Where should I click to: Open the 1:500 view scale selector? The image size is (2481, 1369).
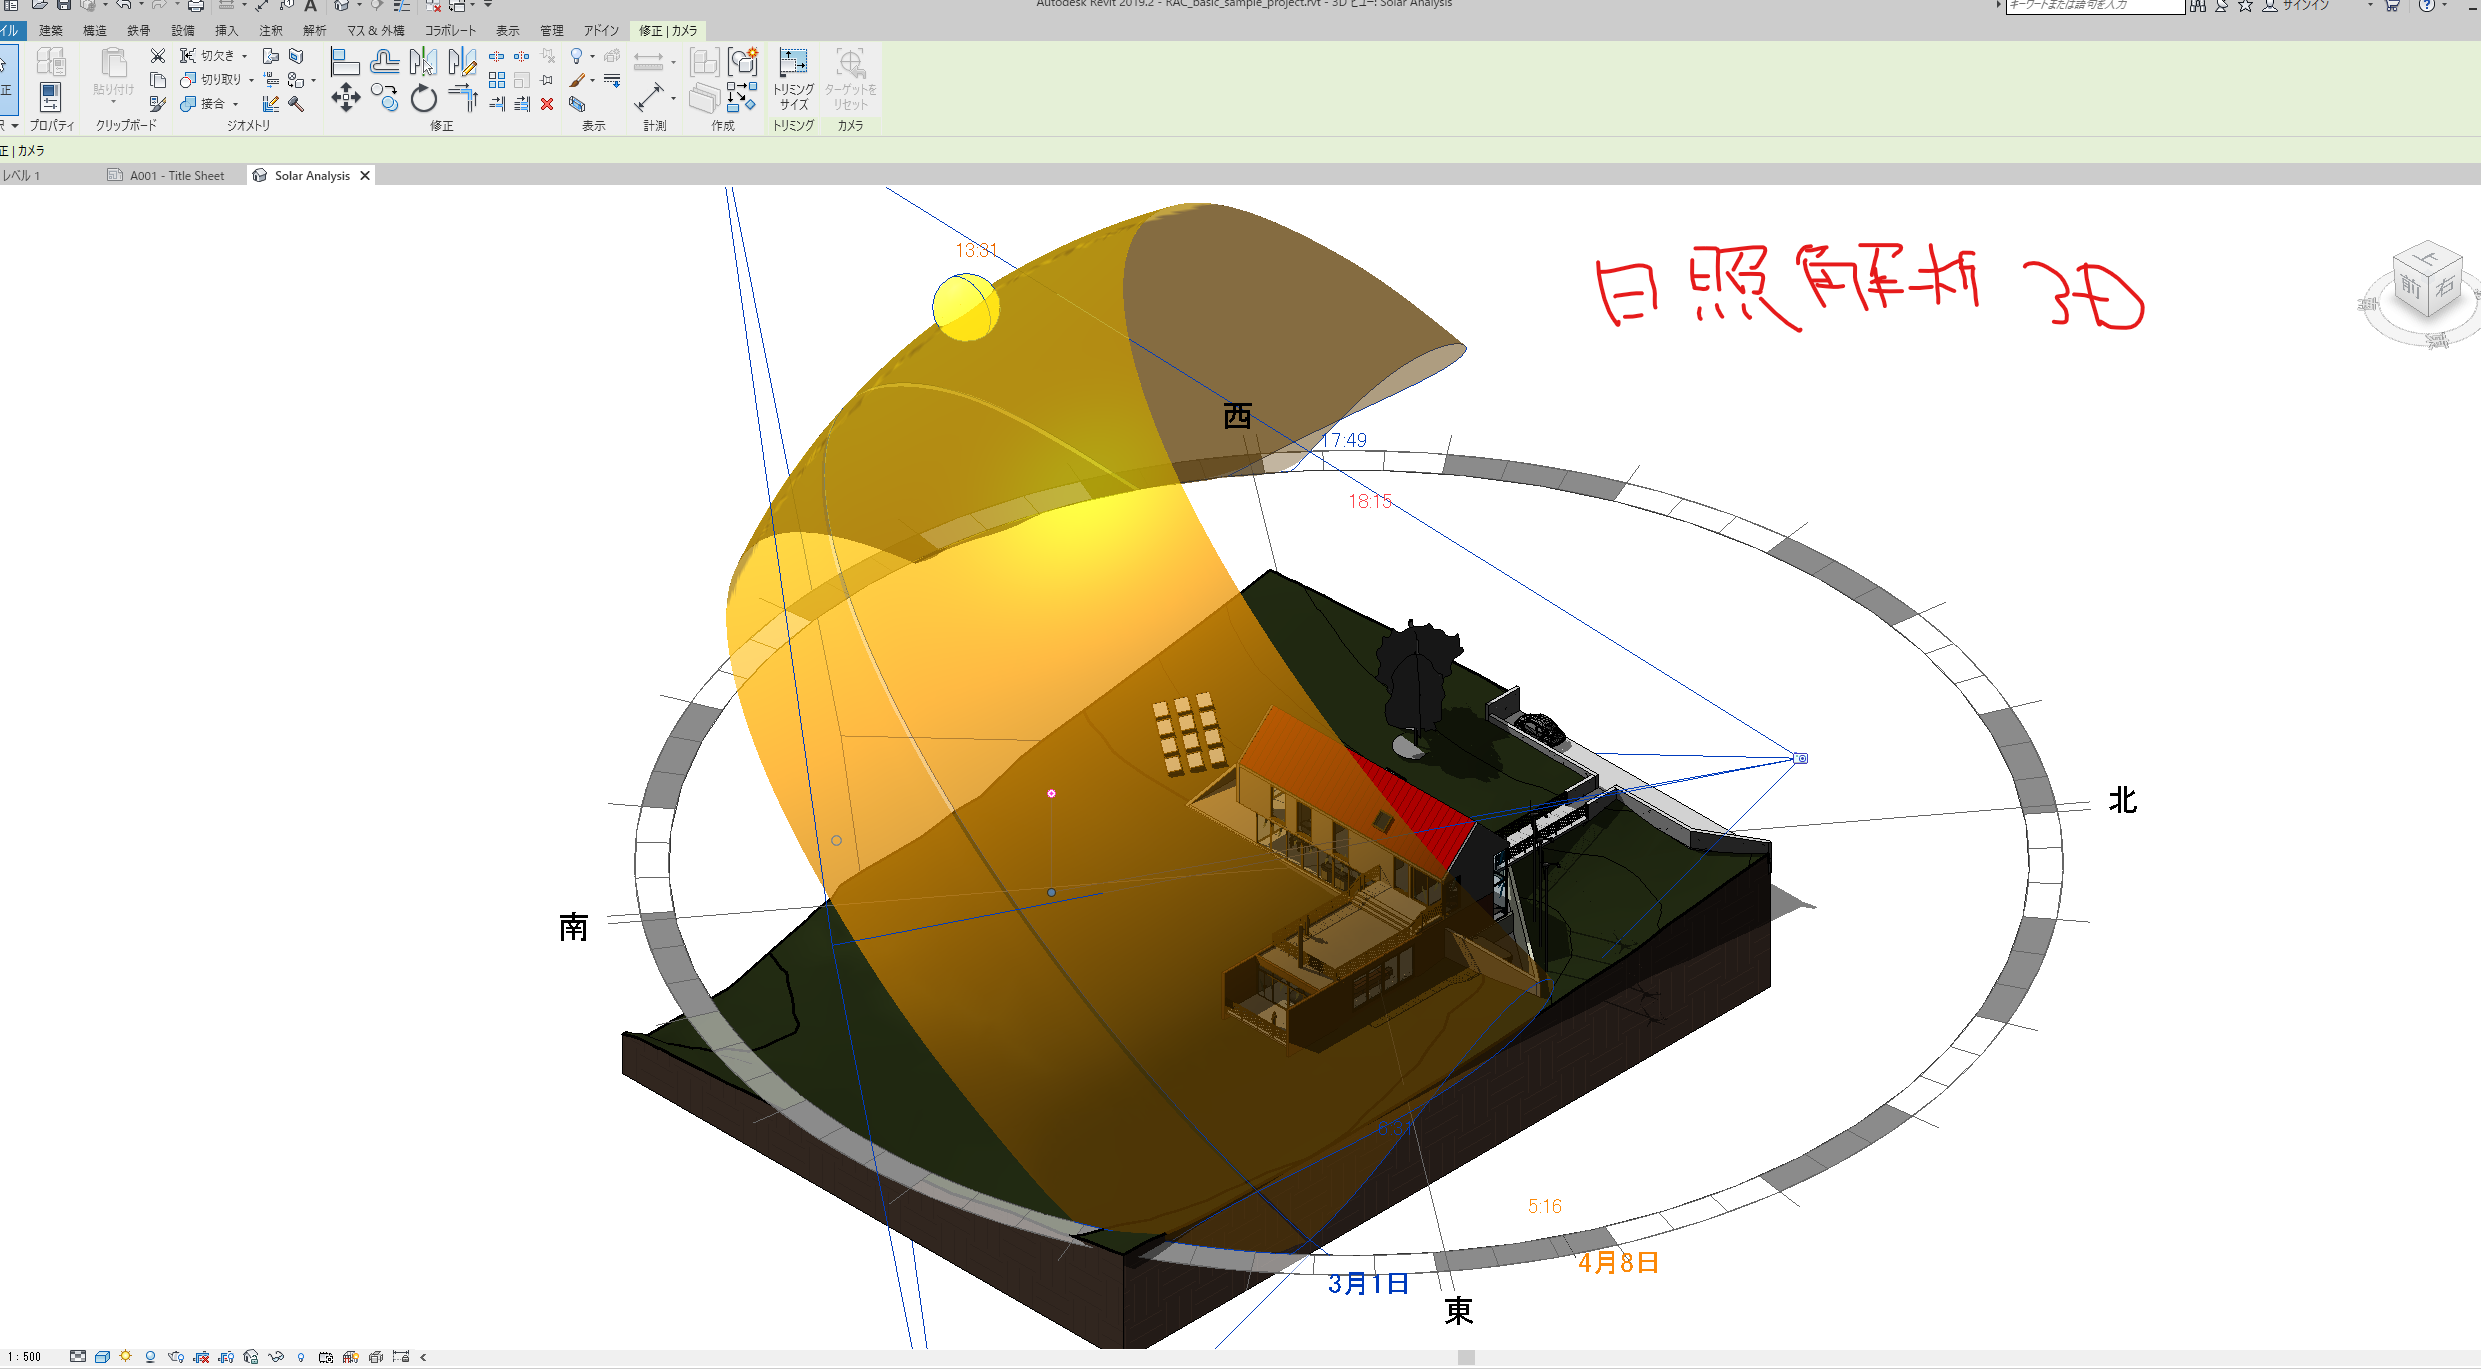[x=25, y=1357]
